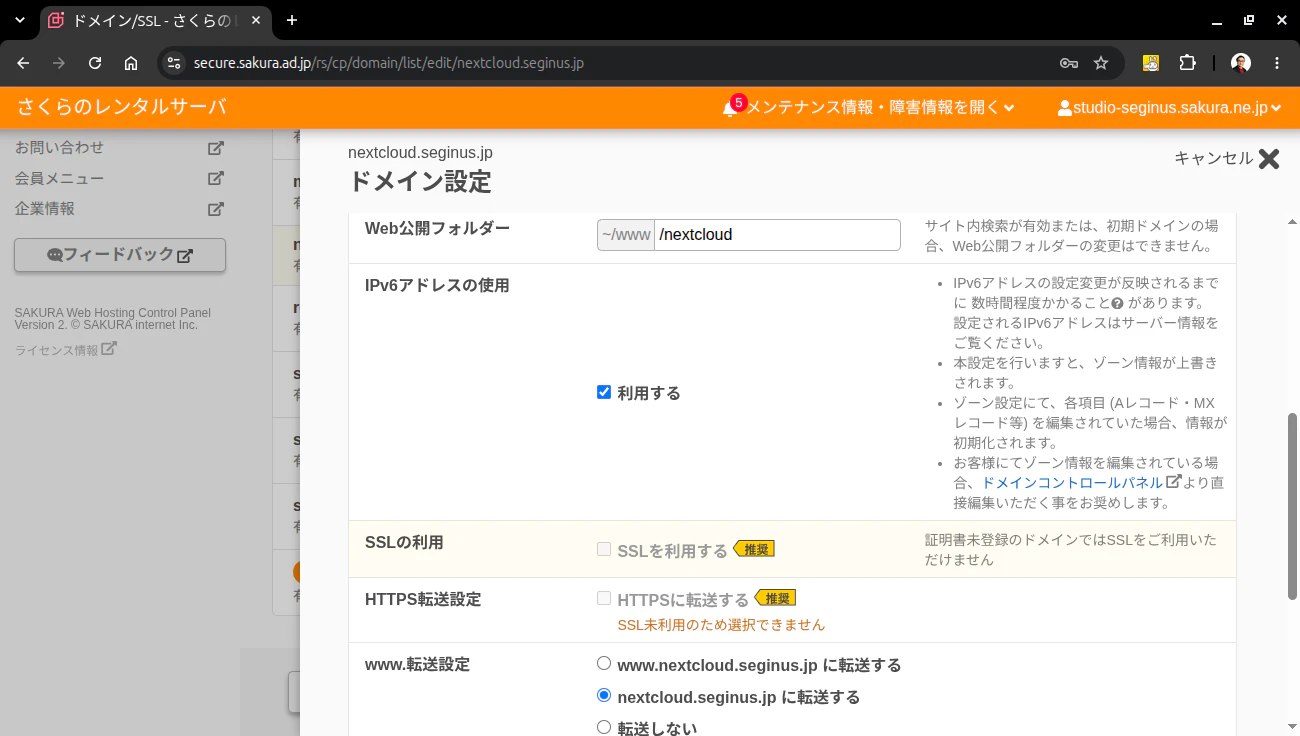Screen dimensions: 1300x736
Task: Reload the current page
Action: pos(95,63)
